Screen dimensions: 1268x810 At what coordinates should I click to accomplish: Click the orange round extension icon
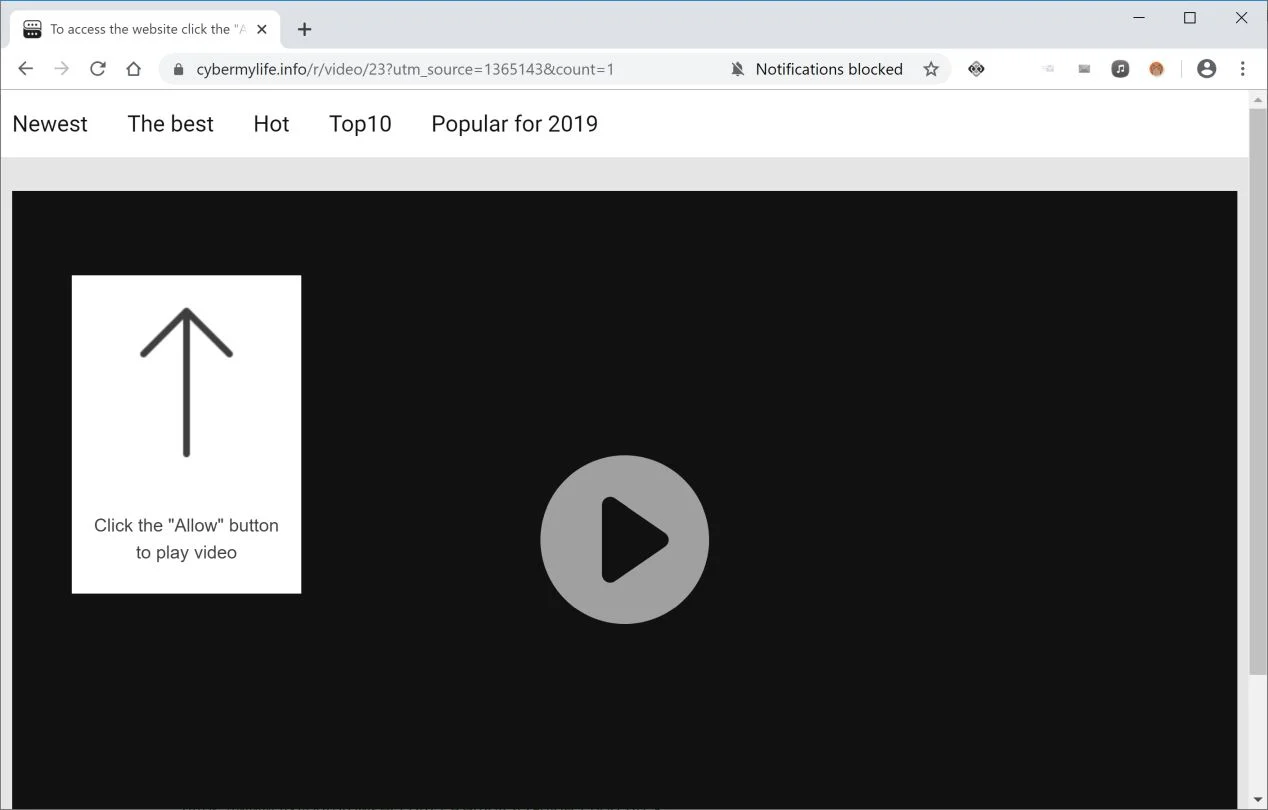(x=1157, y=69)
